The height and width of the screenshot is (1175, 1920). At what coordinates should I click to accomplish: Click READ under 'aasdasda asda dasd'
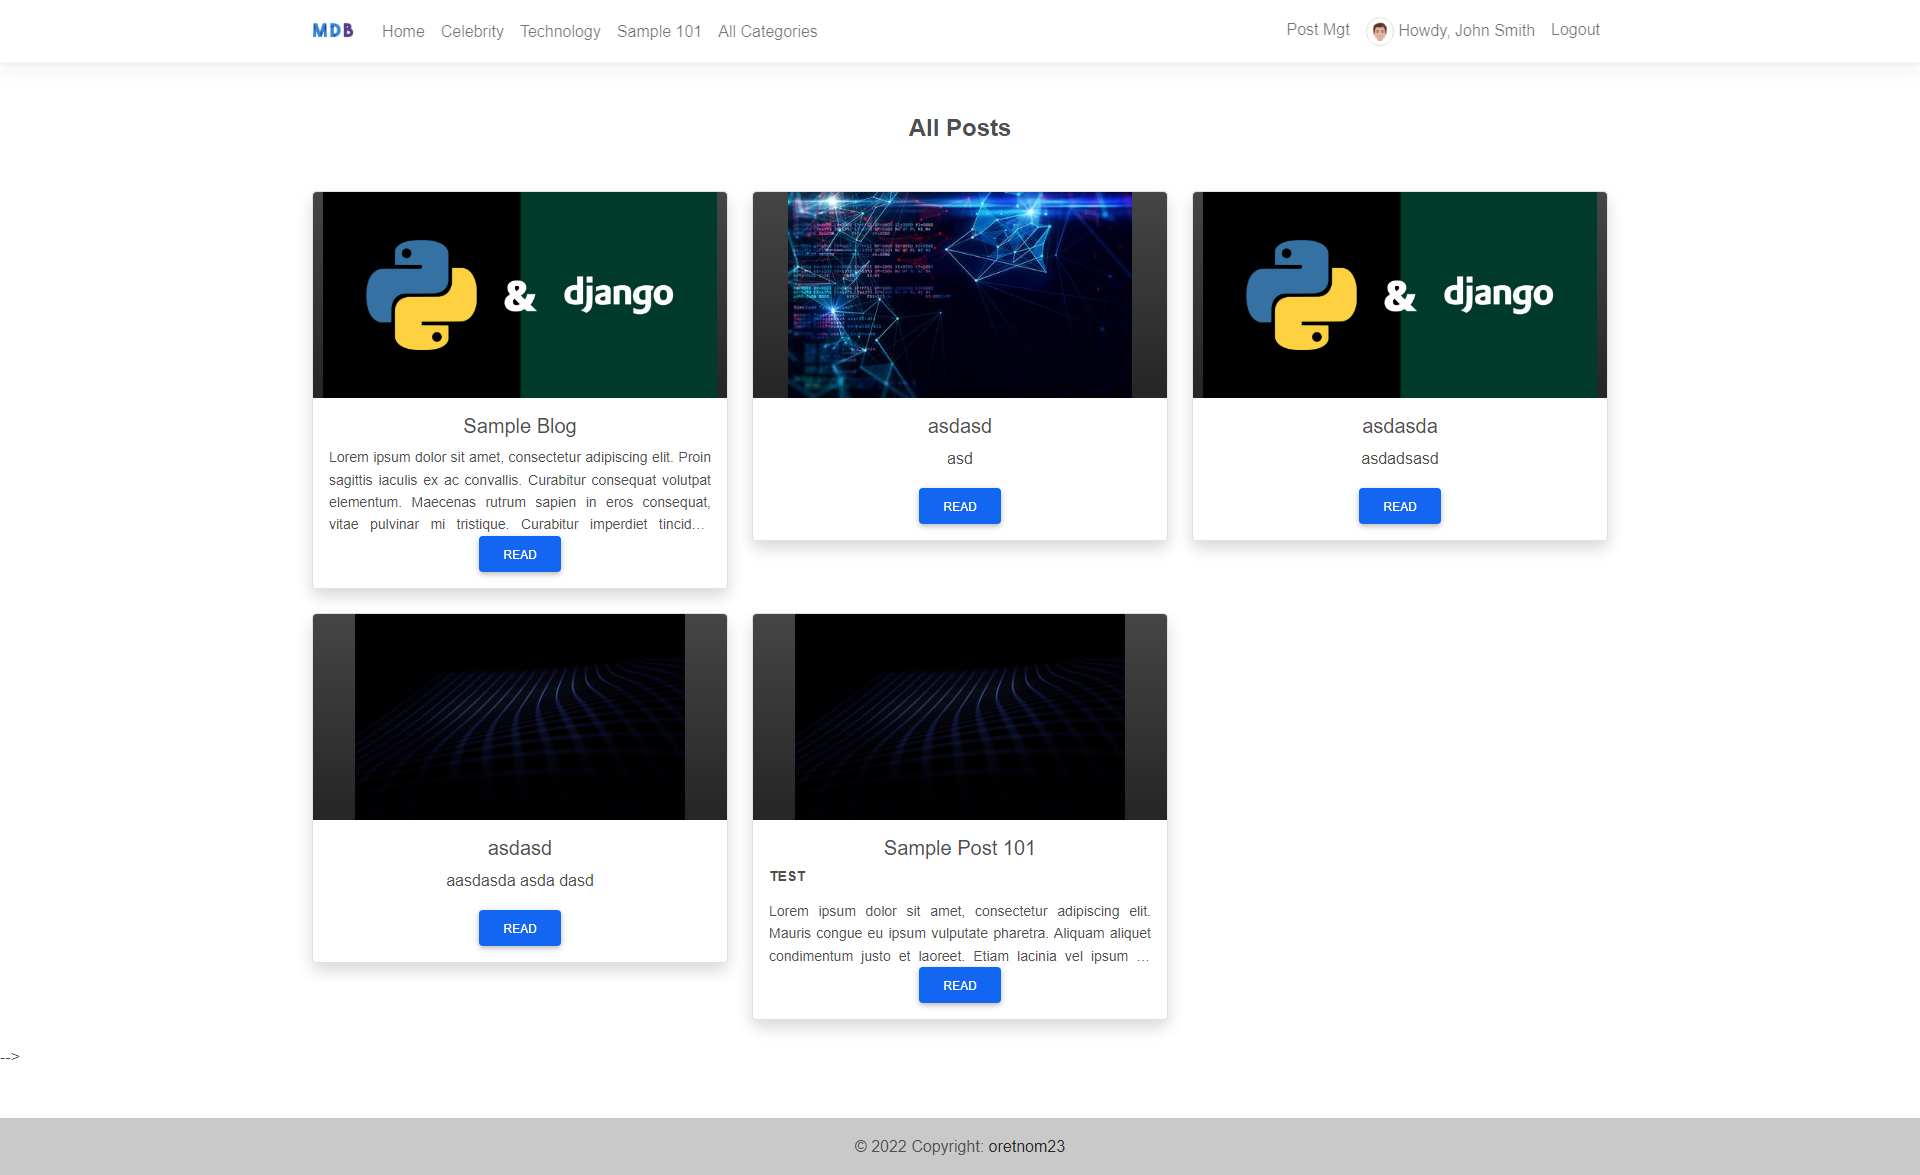520,928
